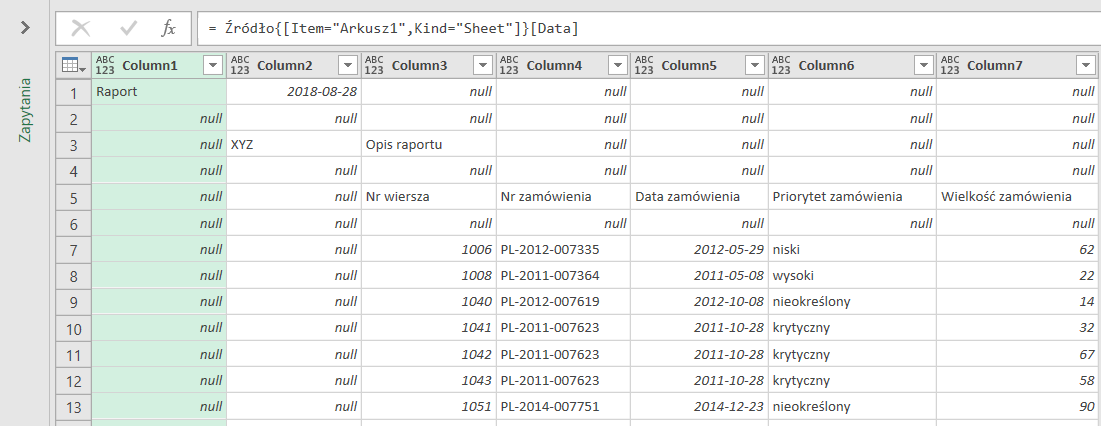The image size is (1101, 426).
Task: Expand the Zapytania queries pane
Action: coord(25,28)
